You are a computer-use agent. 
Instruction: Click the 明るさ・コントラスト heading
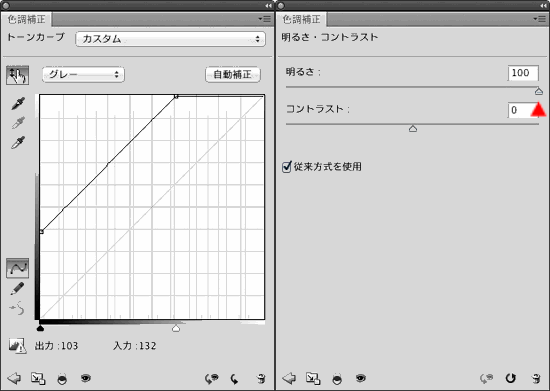tap(330, 37)
